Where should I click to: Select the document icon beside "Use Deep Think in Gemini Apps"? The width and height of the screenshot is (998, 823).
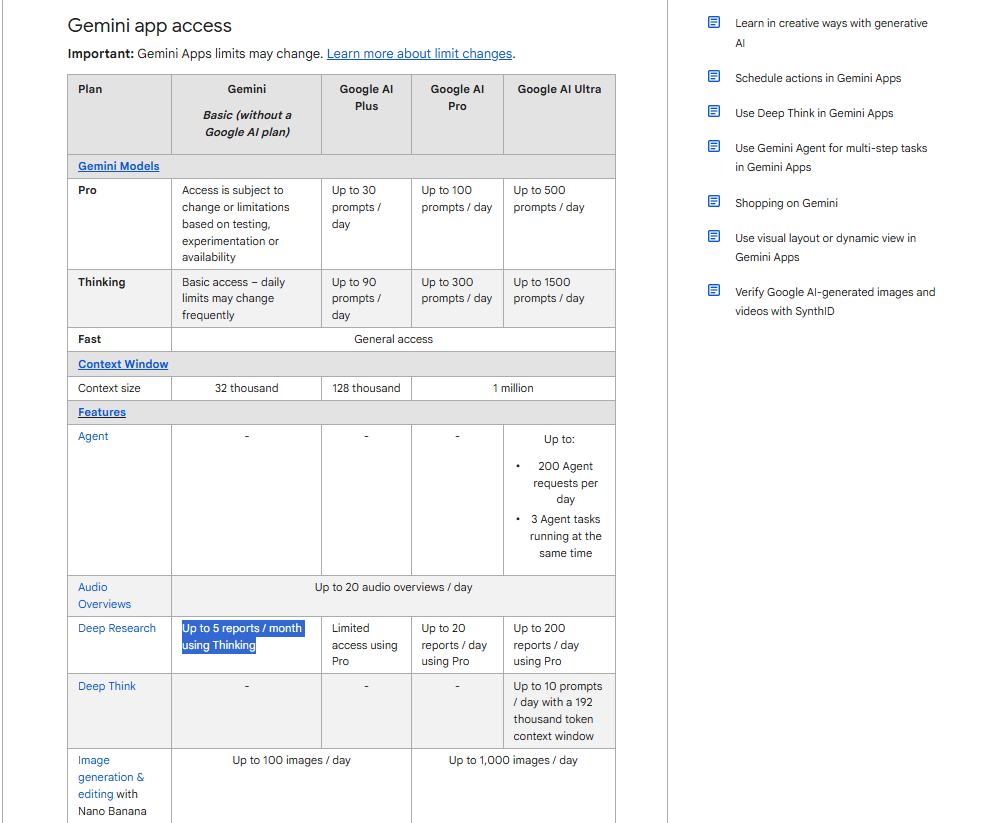[713, 112]
